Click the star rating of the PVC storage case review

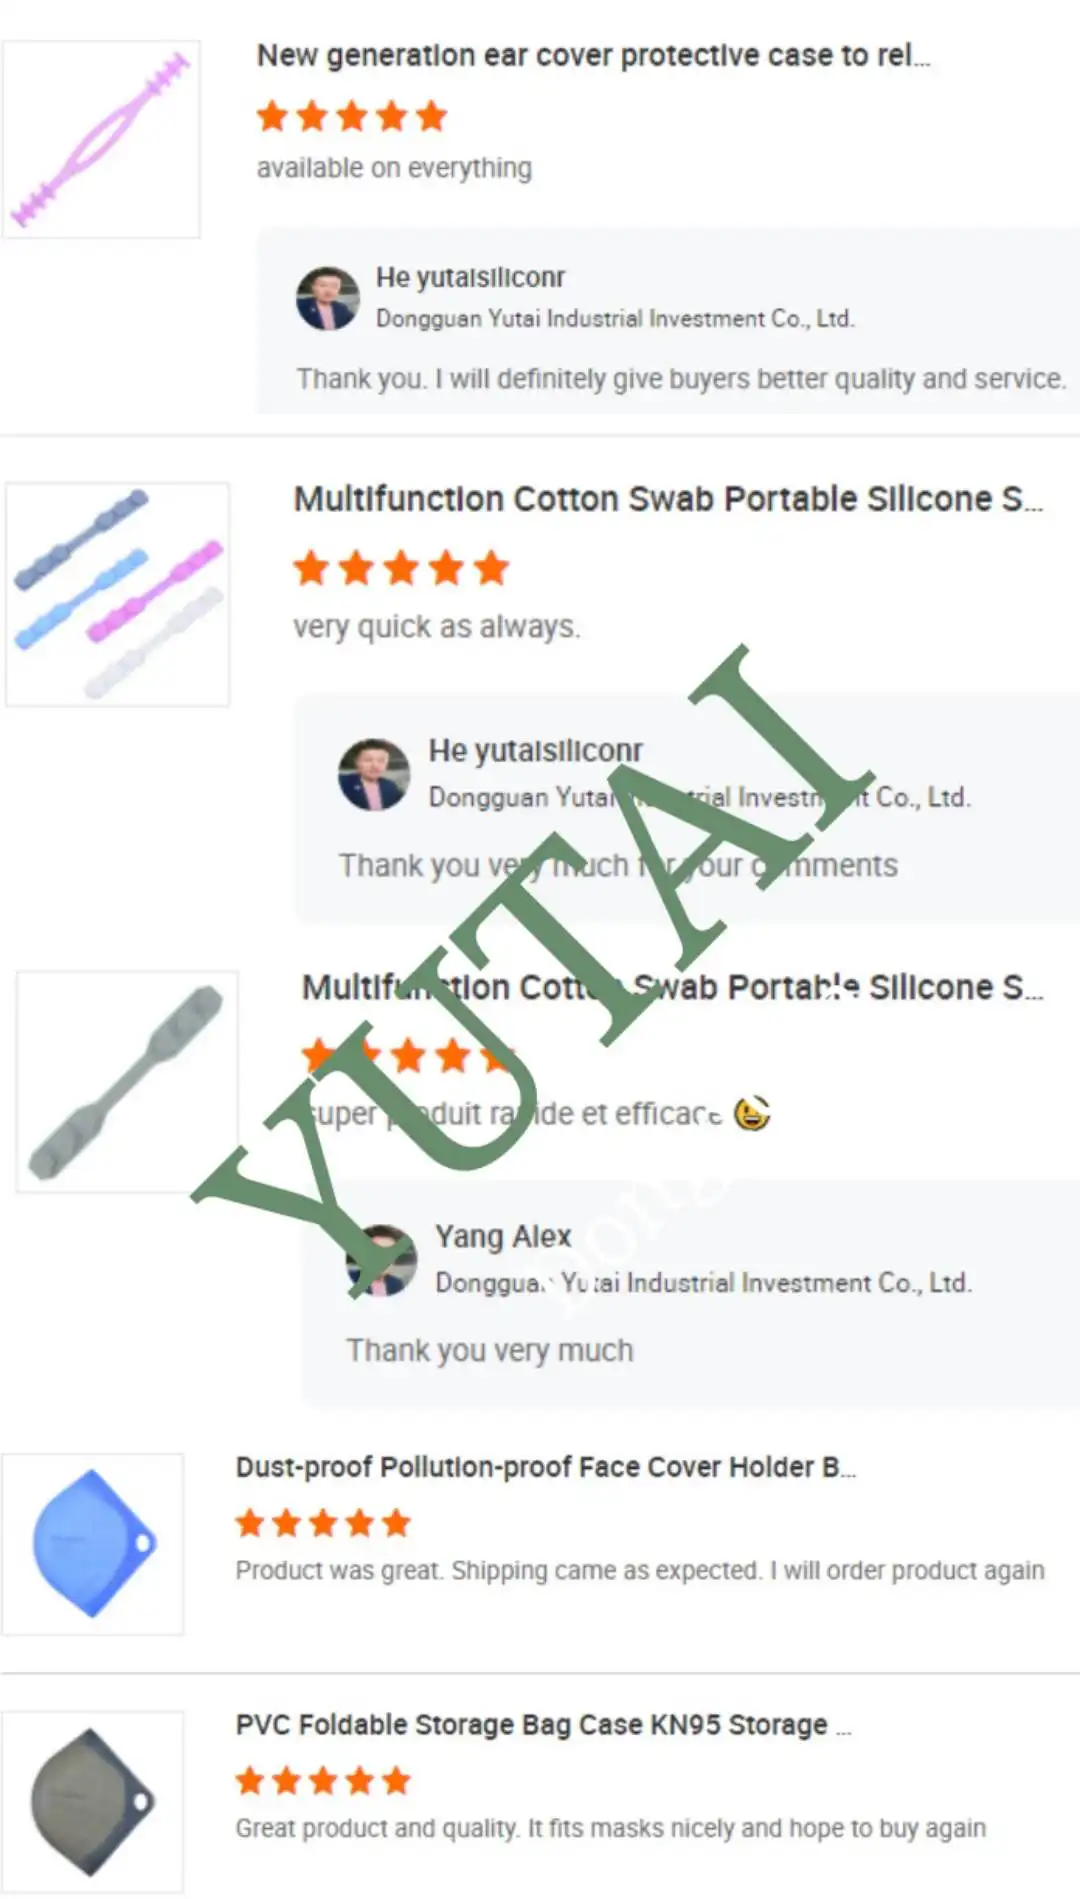point(323,1781)
